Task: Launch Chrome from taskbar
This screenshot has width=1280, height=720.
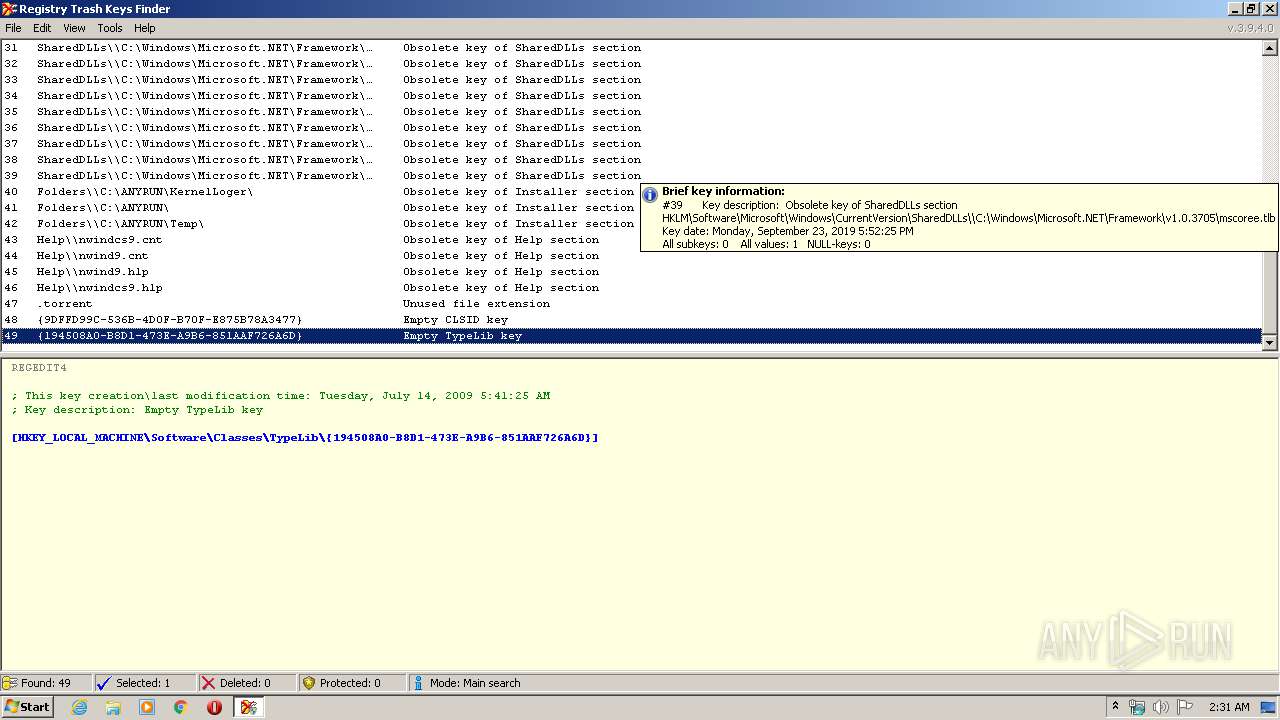Action: pyautogui.click(x=181, y=707)
